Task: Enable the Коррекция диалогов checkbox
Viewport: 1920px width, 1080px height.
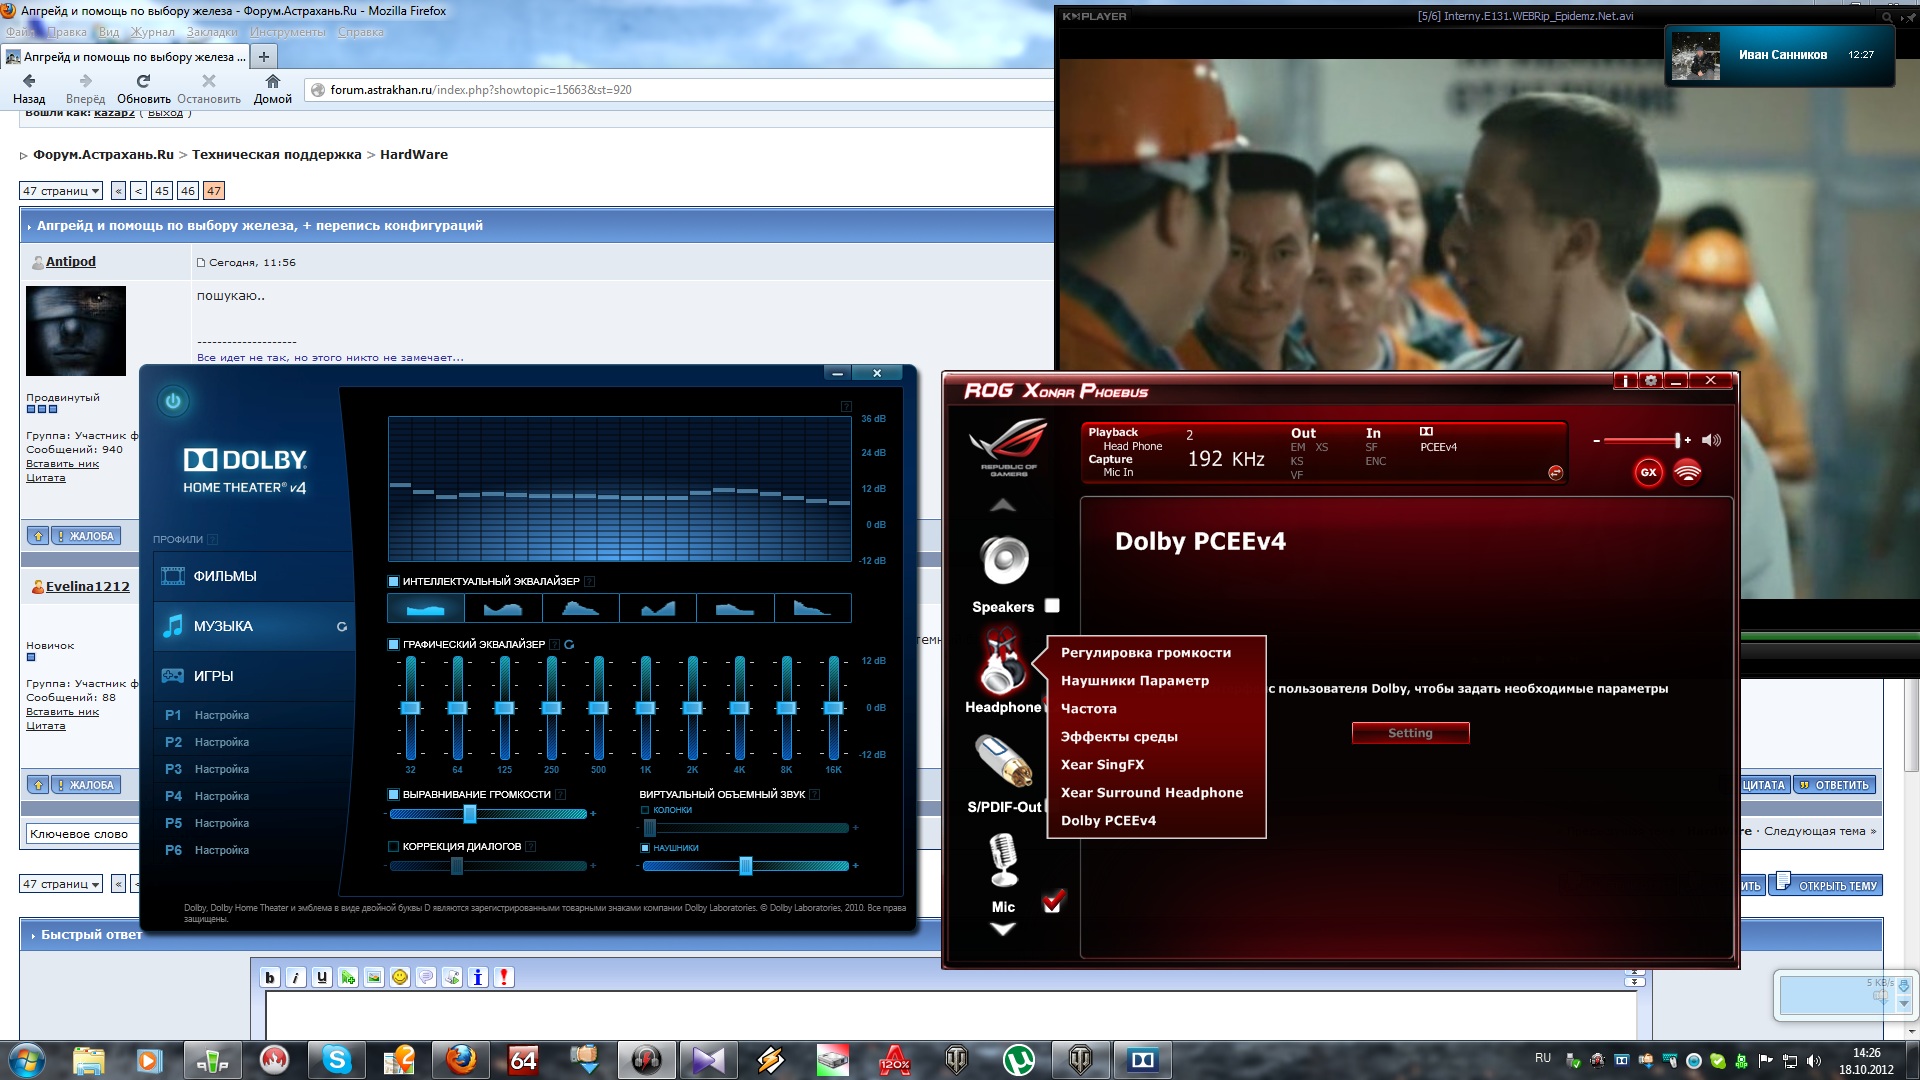Action: (394, 846)
